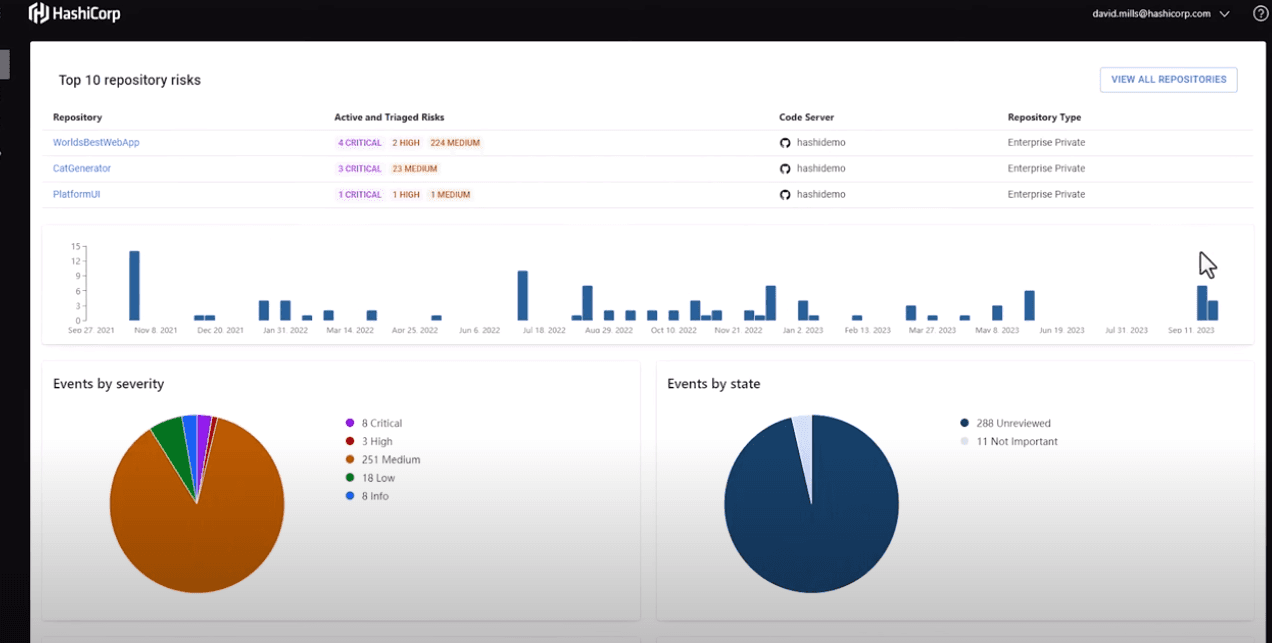Image resolution: width=1272 pixels, height=643 pixels.
Task: Click the purple Critical legend dot
Action: (x=350, y=423)
